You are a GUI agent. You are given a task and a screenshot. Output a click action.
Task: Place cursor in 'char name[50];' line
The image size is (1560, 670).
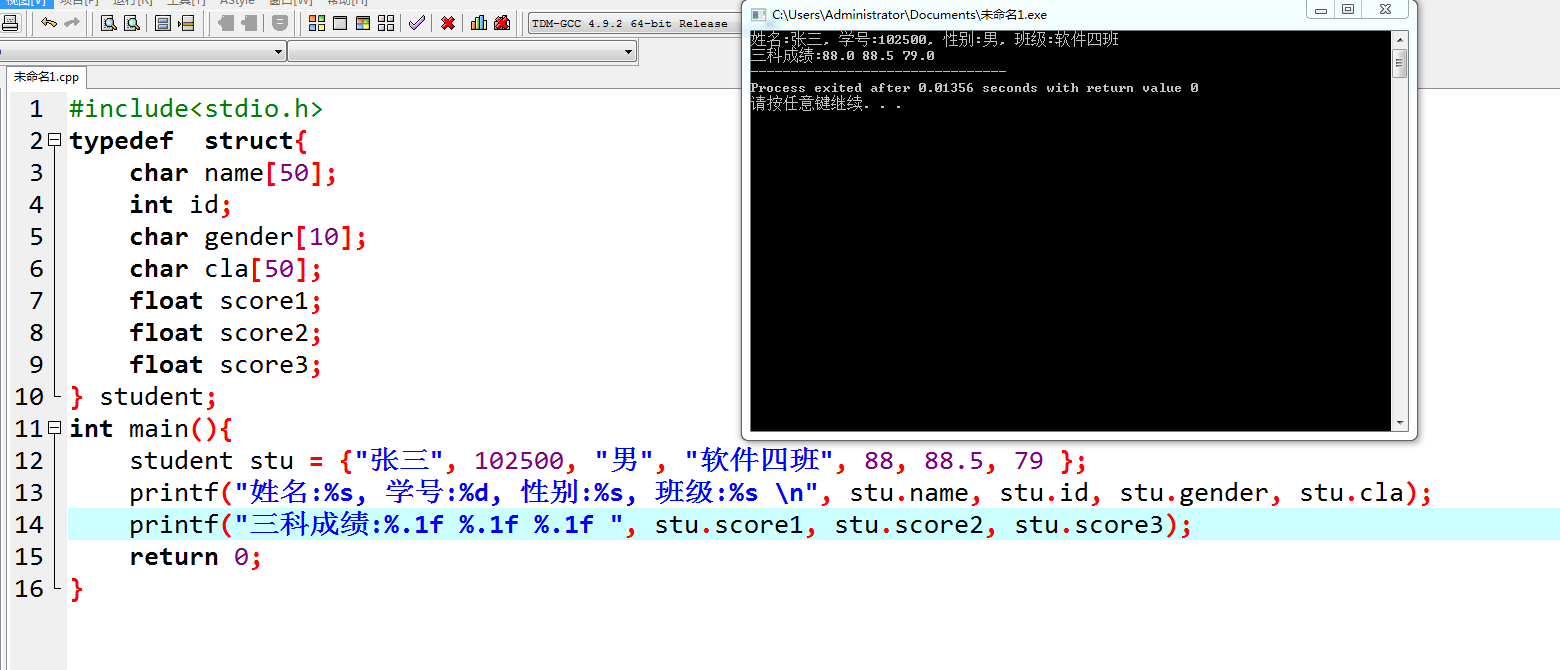[x=234, y=172]
